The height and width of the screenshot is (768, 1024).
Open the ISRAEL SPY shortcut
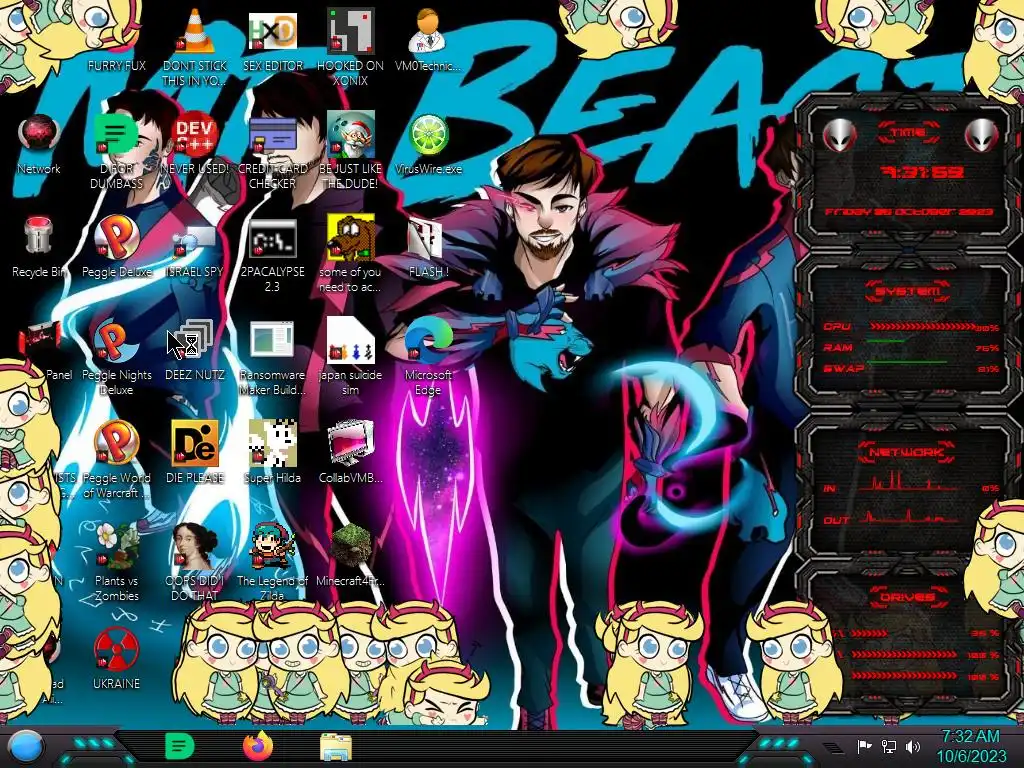195,242
